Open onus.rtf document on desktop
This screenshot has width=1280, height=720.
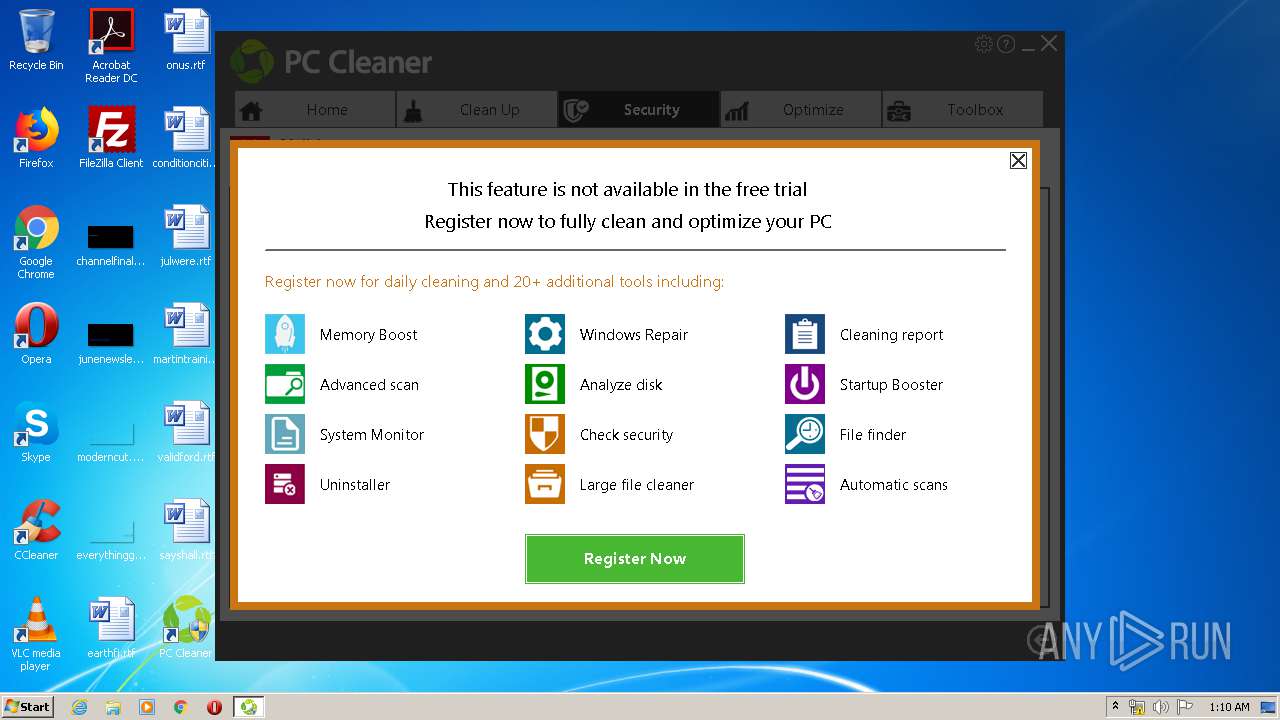click(186, 40)
